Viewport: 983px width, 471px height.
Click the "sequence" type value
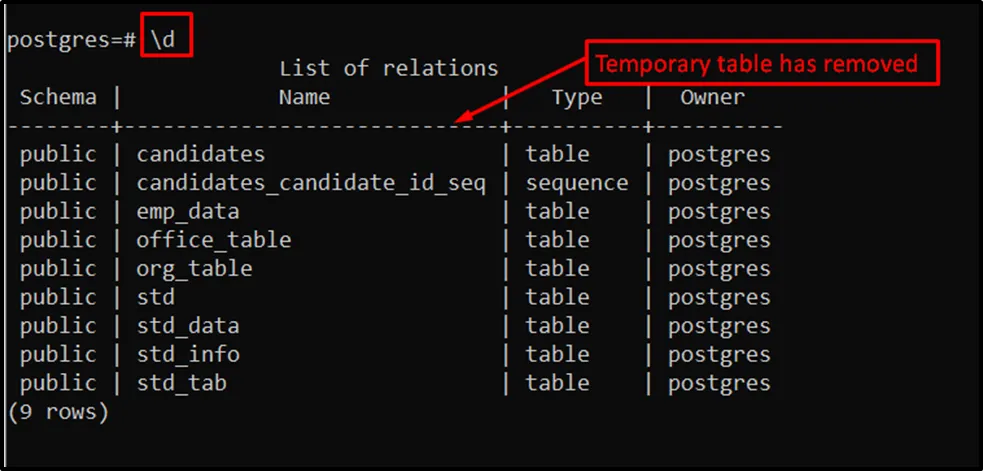tap(577, 183)
